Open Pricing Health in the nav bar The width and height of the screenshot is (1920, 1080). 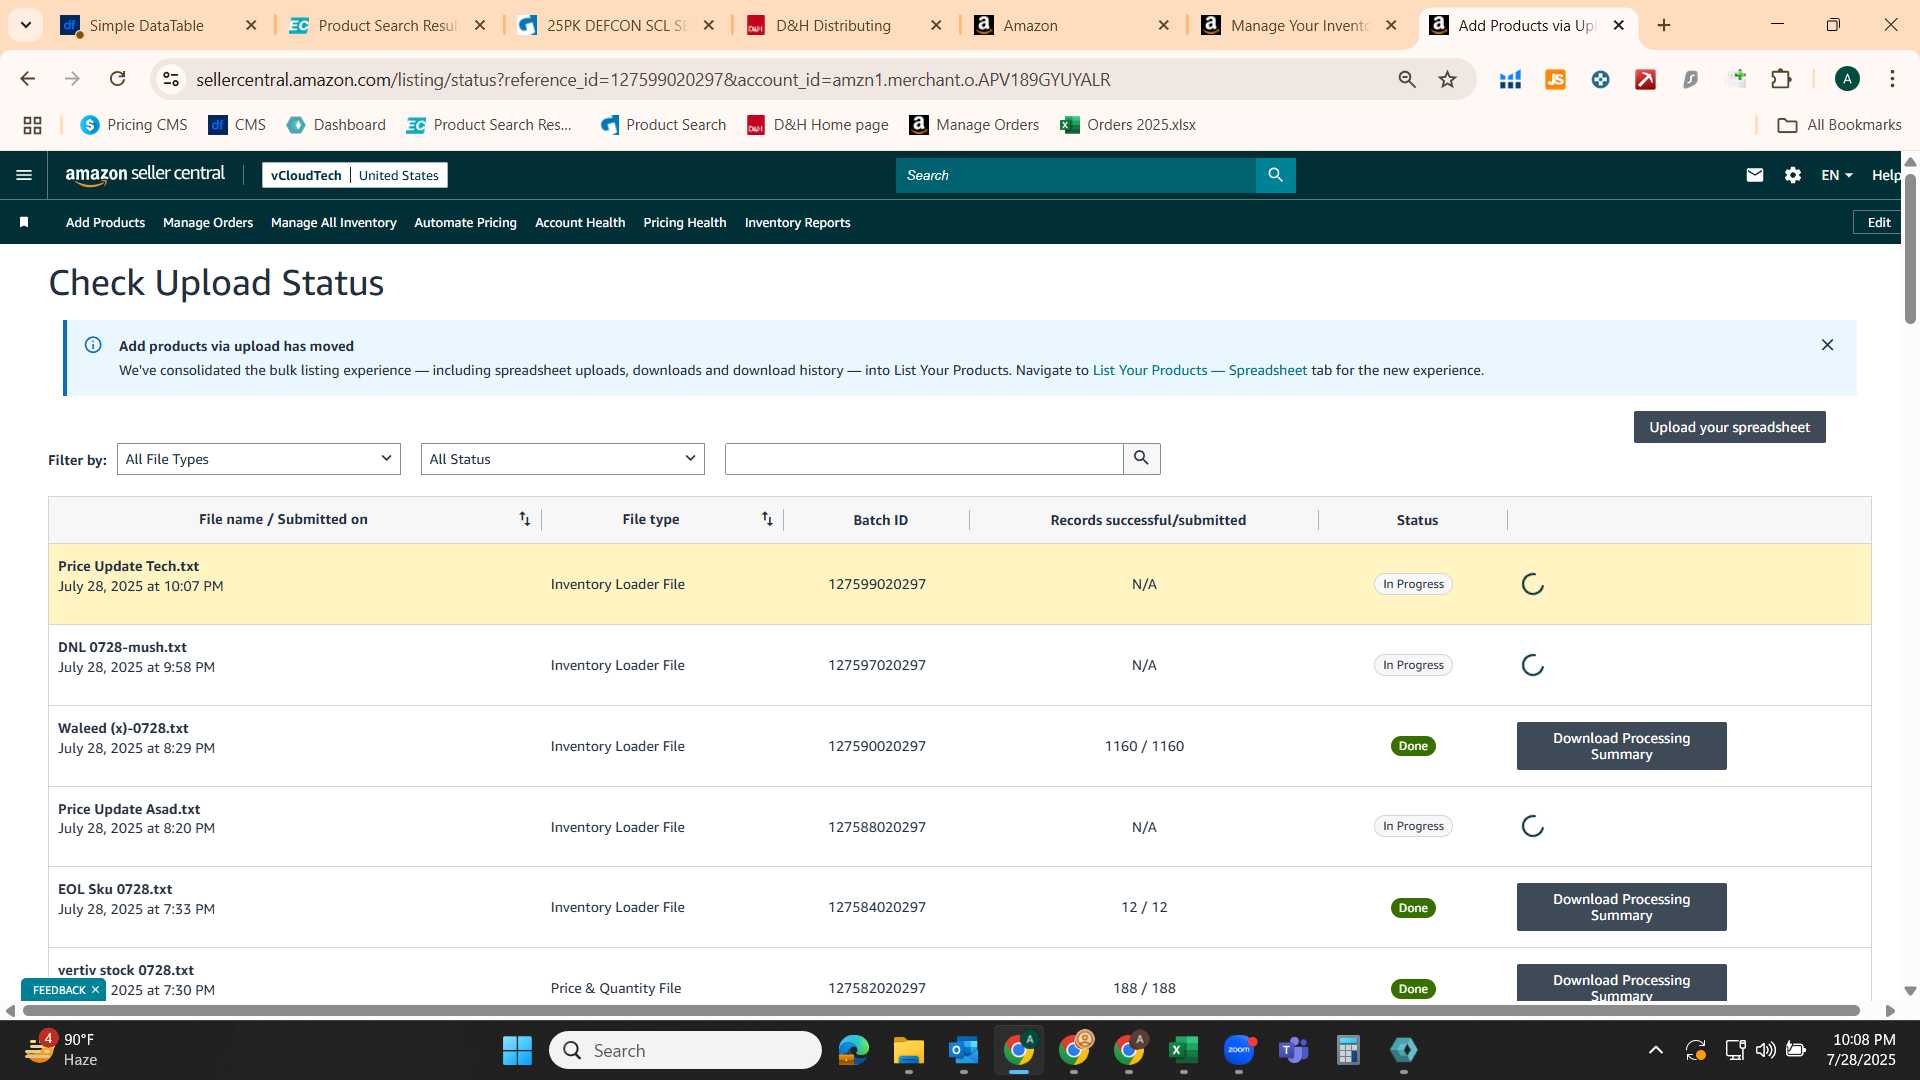685,222
